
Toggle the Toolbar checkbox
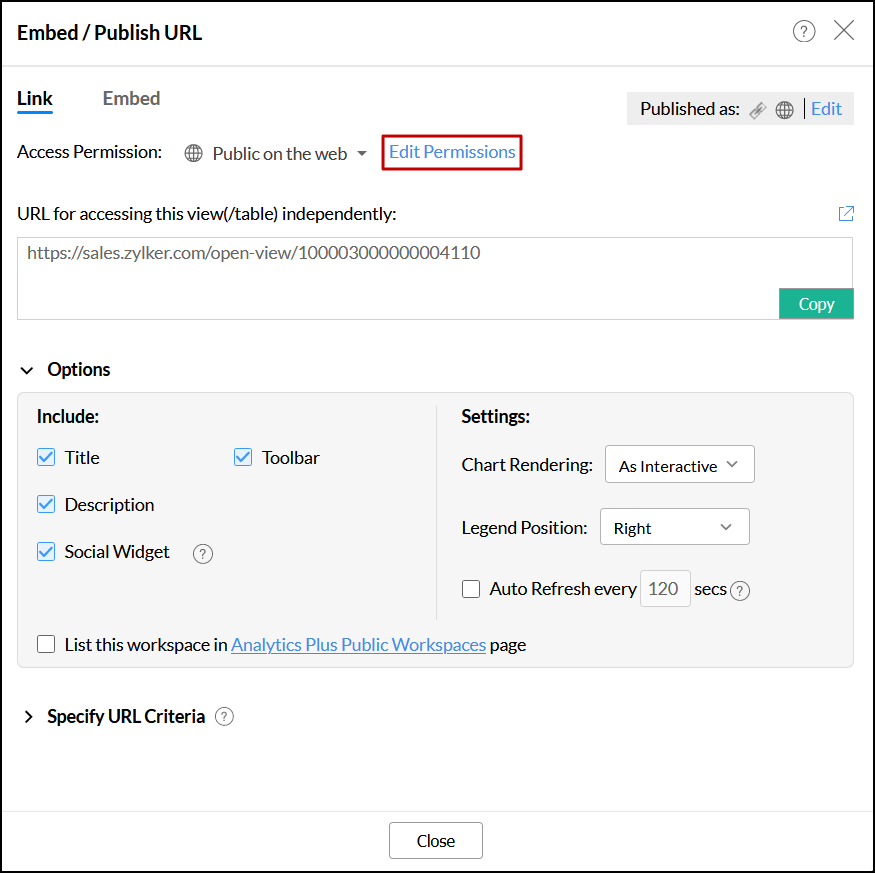243,457
